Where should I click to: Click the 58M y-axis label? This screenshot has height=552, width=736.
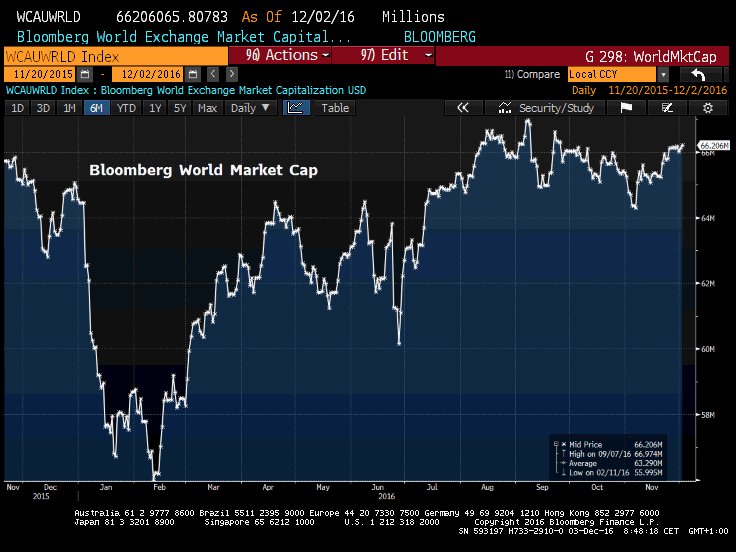708,415
